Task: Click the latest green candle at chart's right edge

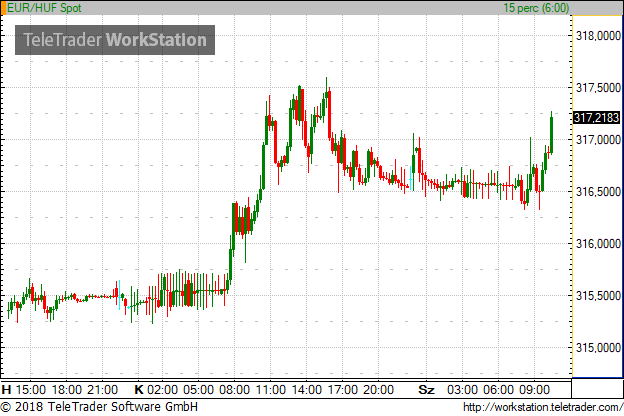Action: click(552, 133)
